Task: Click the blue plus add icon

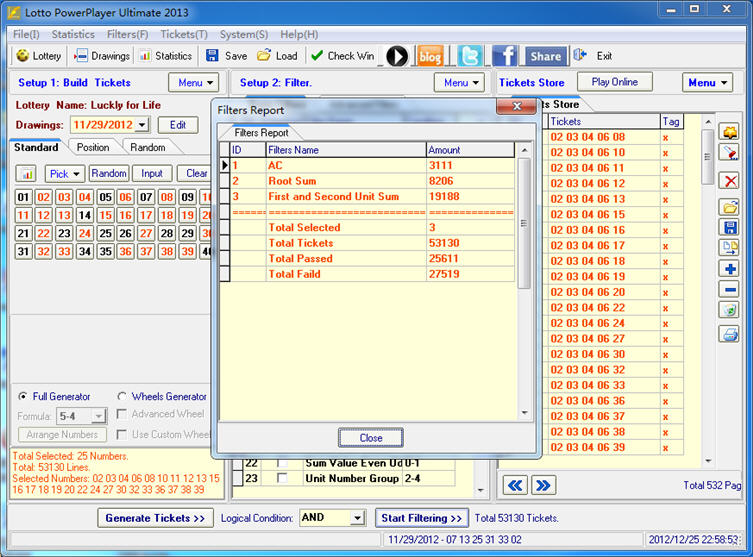Action: coord(730,269)
